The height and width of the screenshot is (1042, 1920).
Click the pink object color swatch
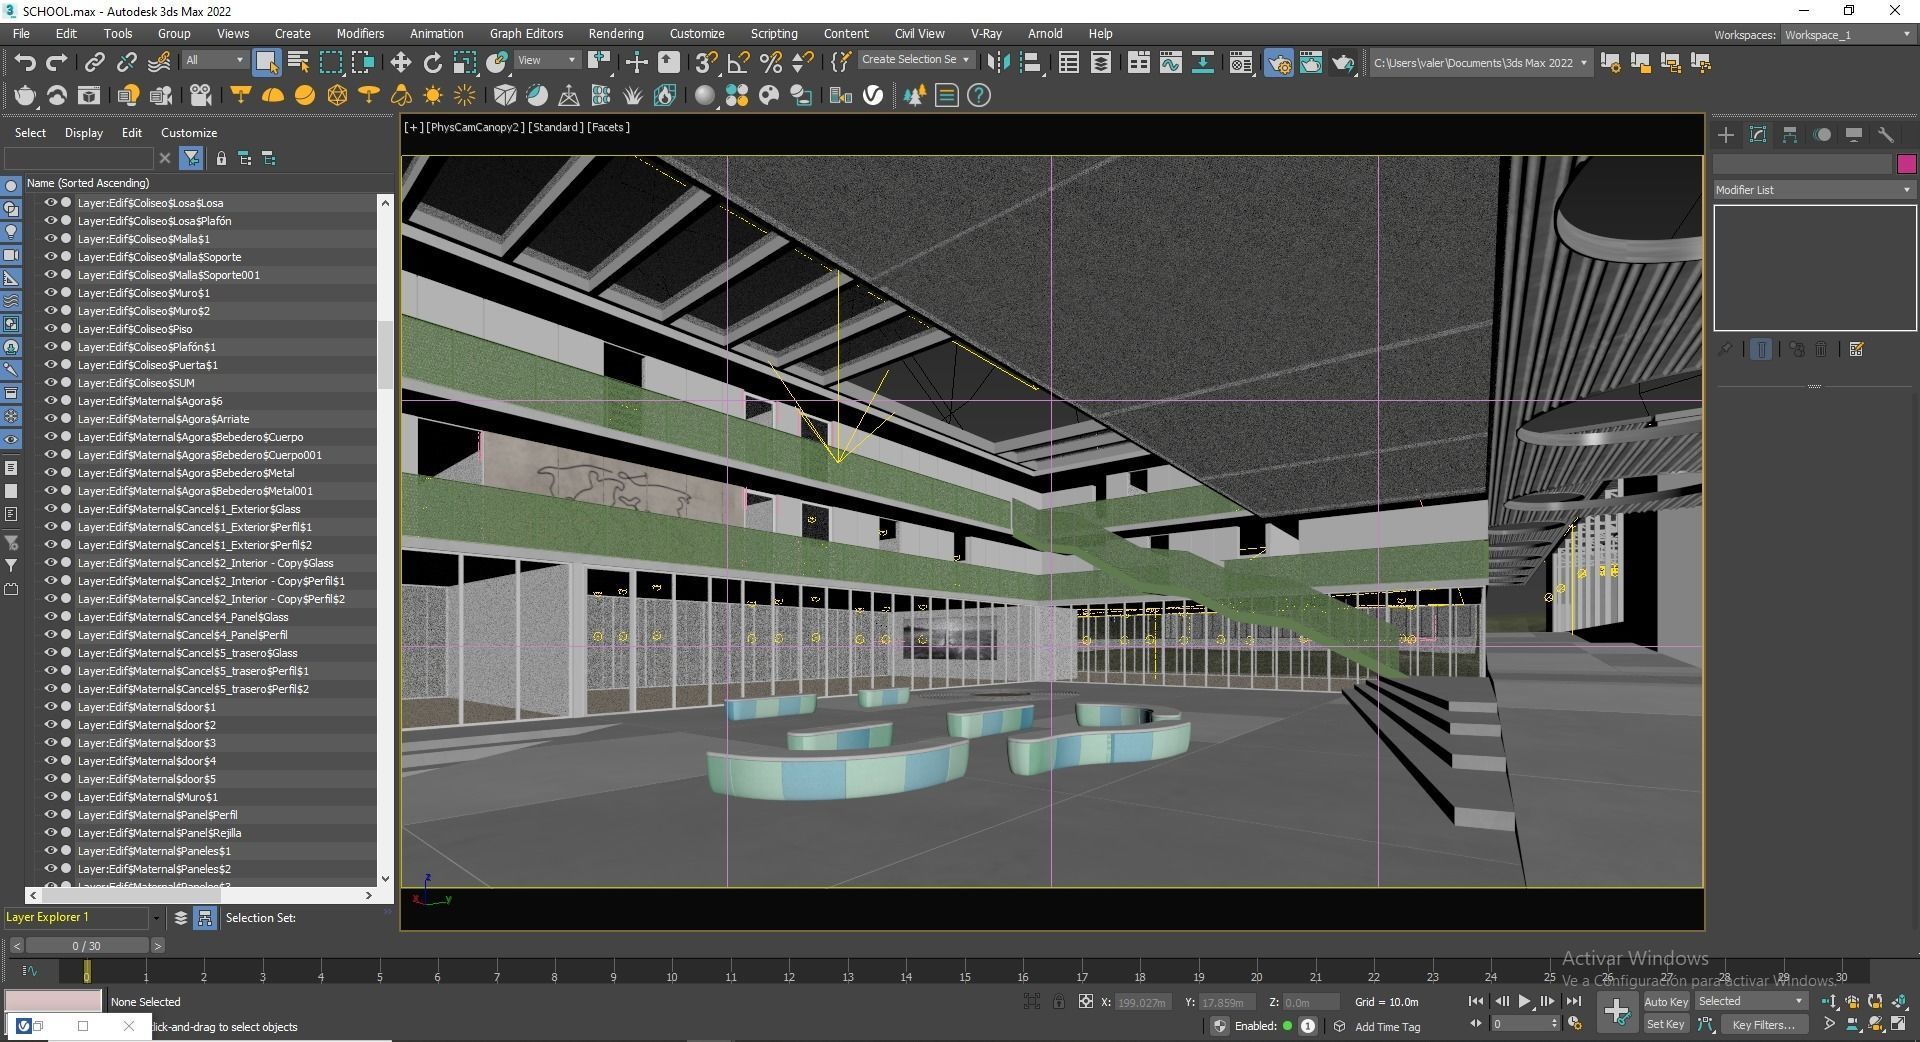(1906, 164)
